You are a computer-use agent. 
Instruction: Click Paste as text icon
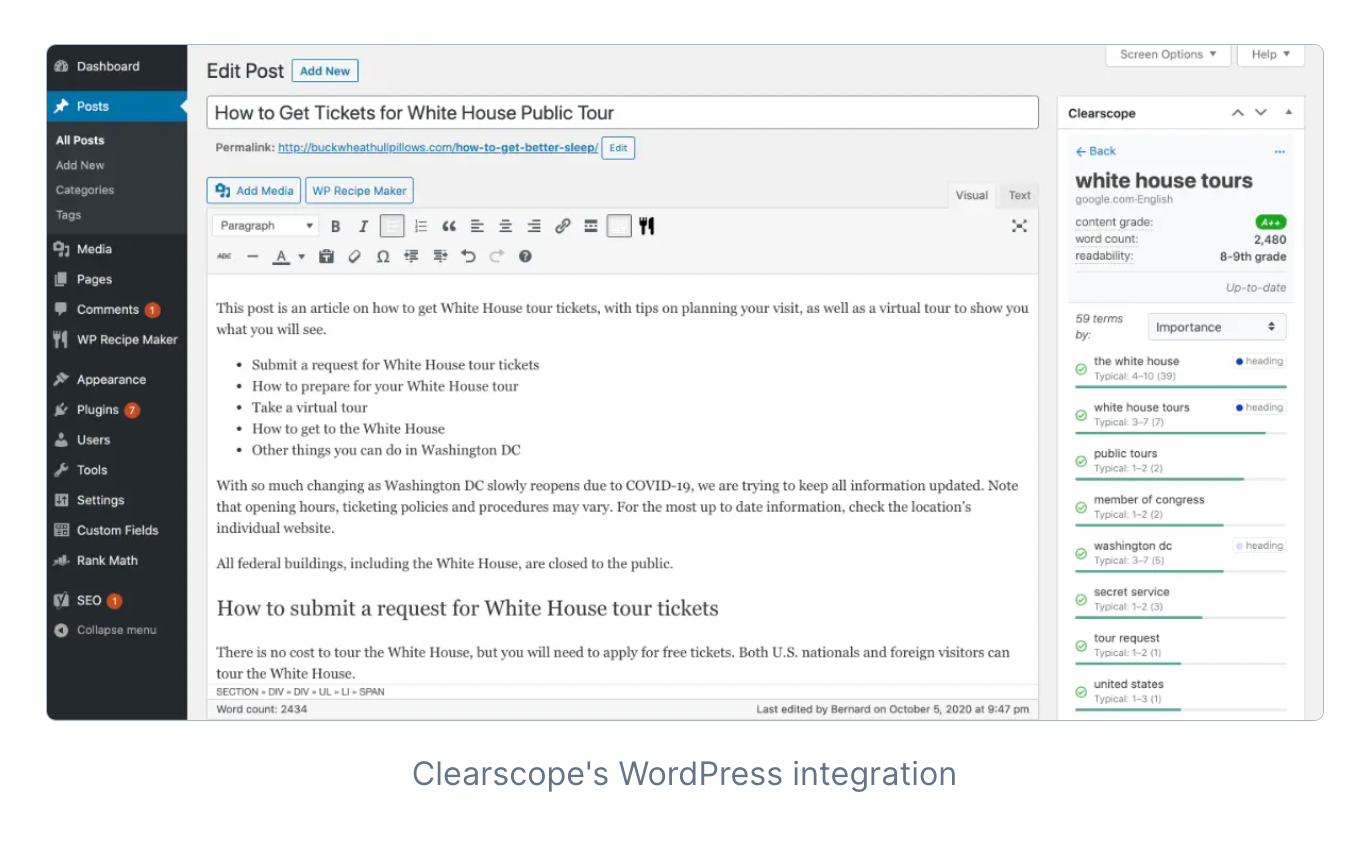326,256
